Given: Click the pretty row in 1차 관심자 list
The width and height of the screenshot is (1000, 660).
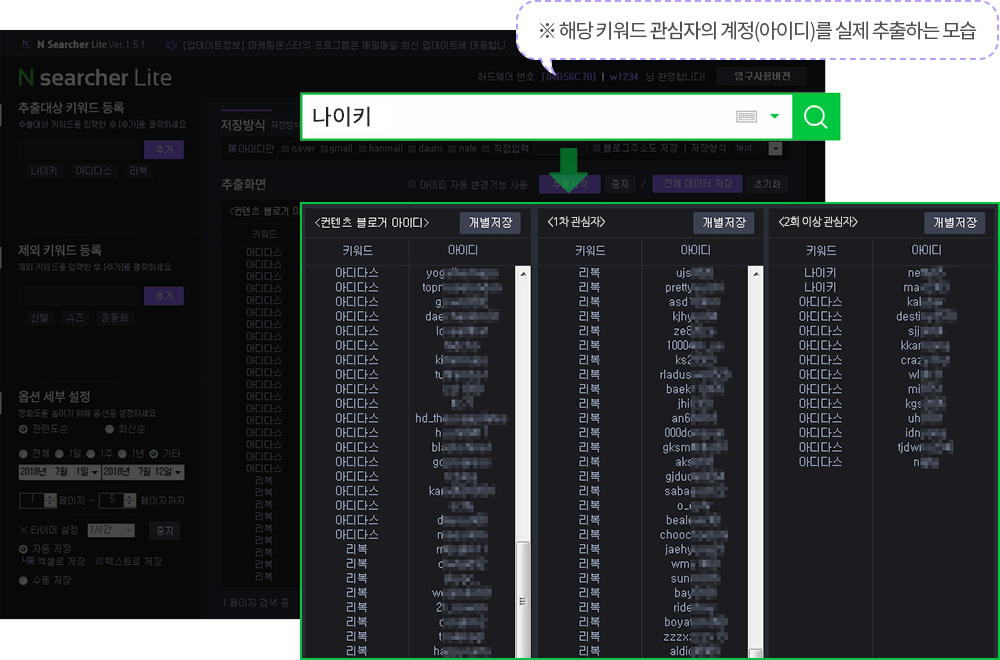Looking at the screenshot, I should (644, 288).
